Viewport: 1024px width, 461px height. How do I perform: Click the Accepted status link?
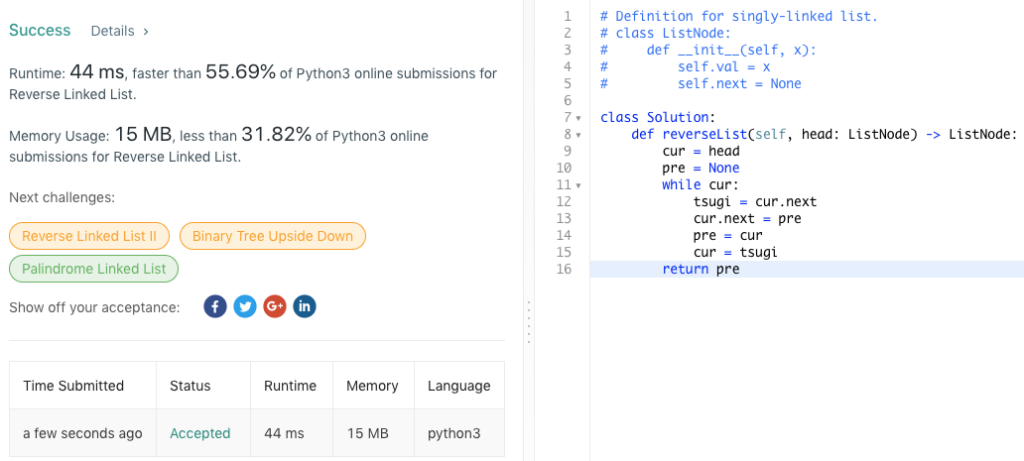point(200,433)
